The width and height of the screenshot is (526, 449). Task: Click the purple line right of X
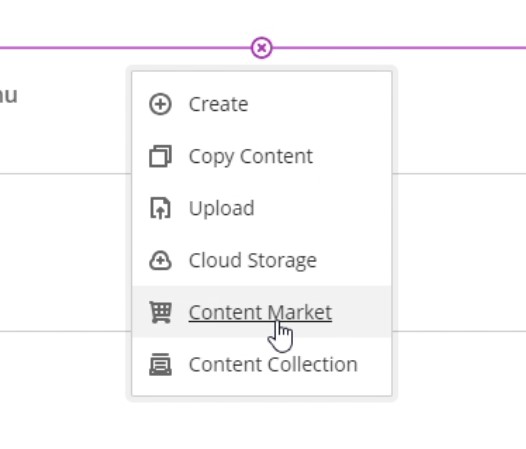click(x=399, y=48)
